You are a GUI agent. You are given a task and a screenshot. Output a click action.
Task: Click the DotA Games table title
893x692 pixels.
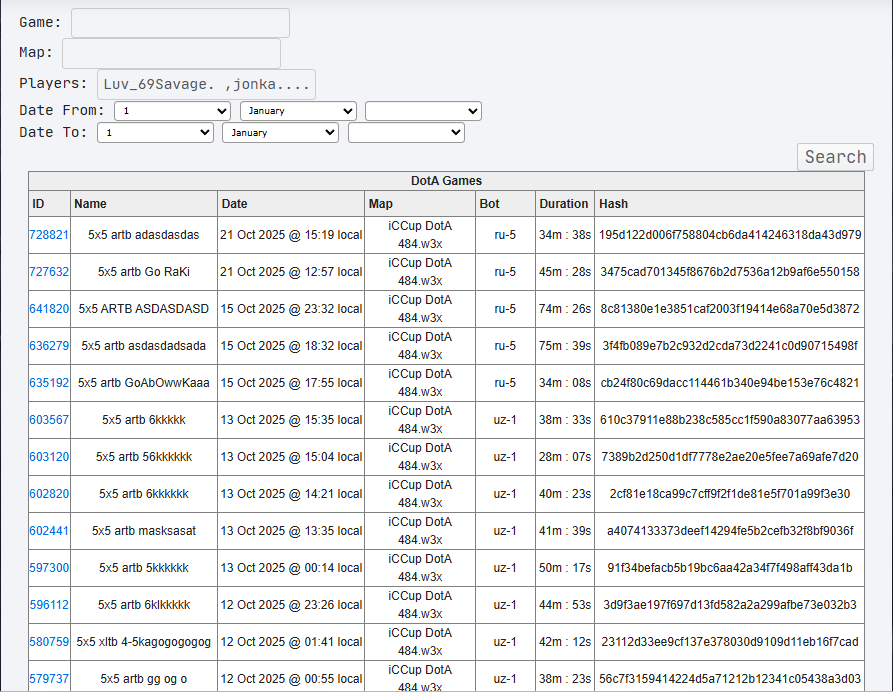(446, 181)
